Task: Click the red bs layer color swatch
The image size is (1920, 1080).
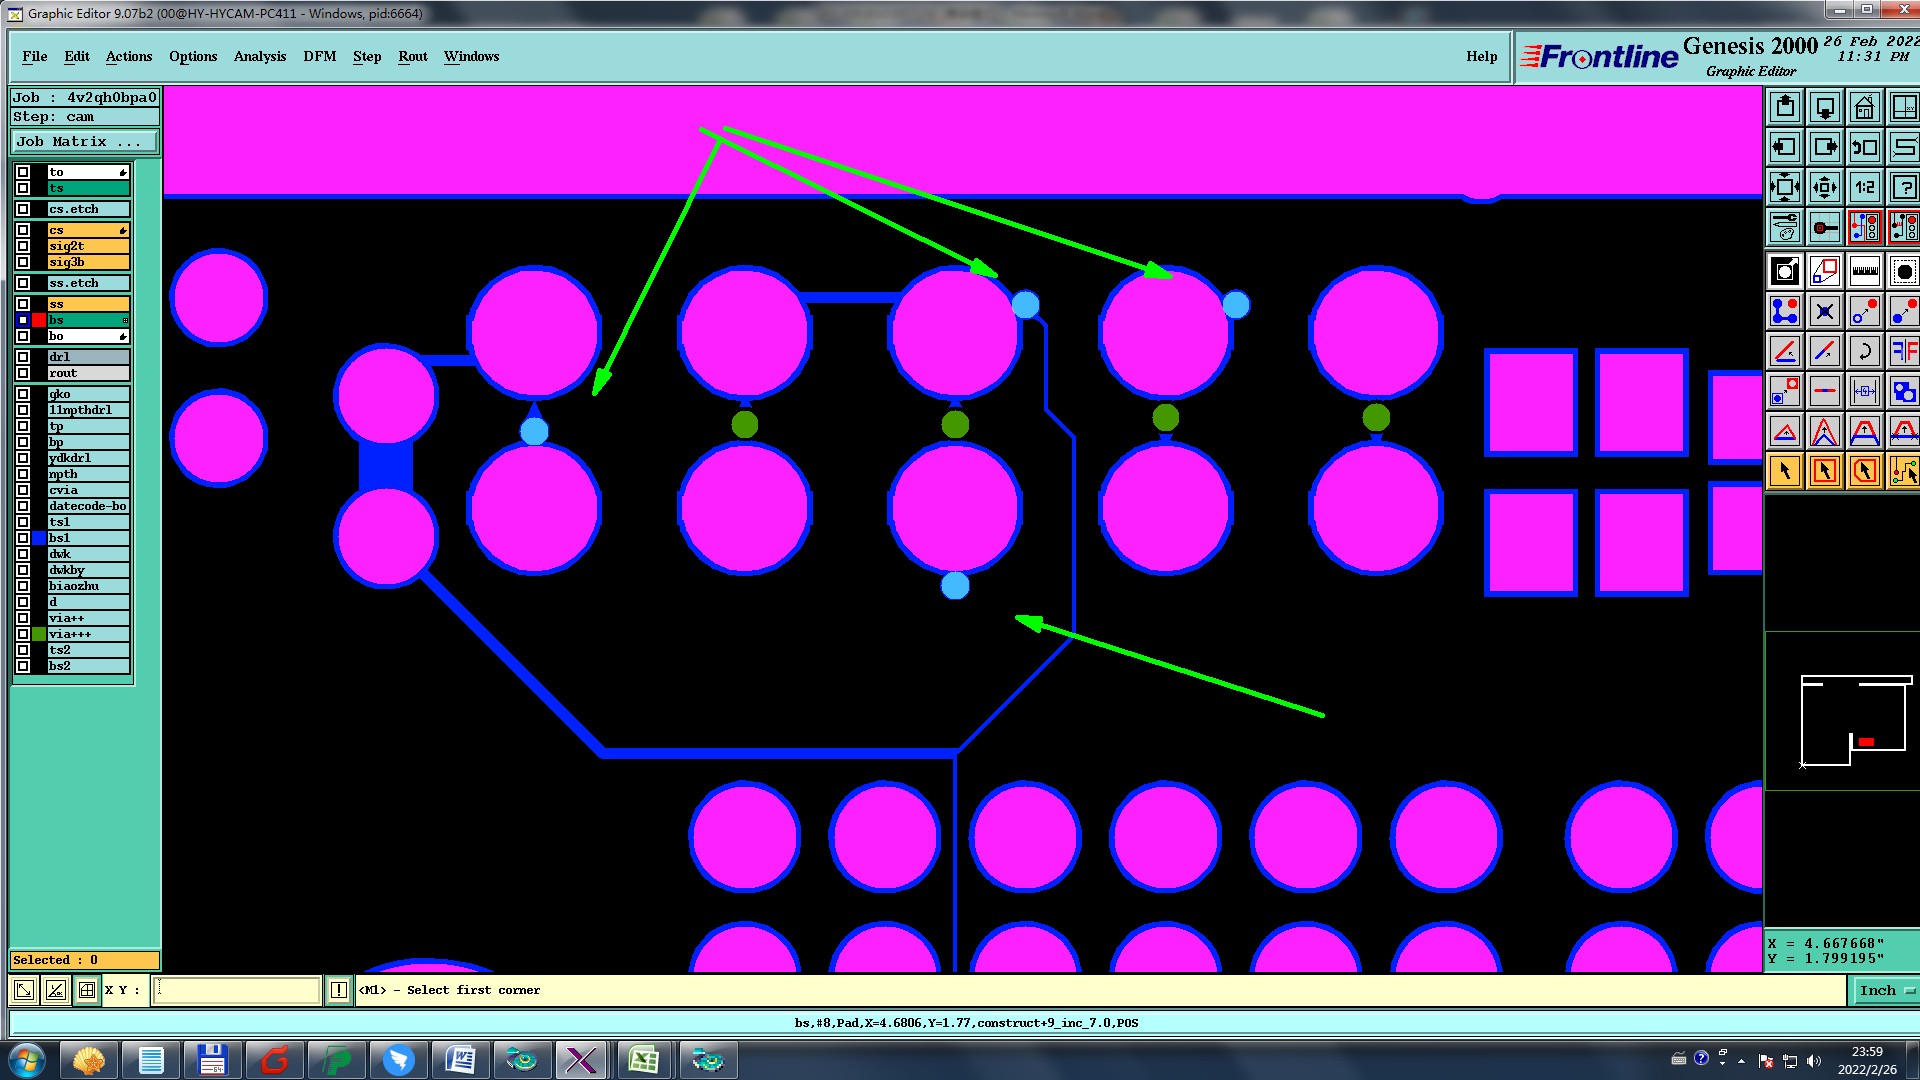Action: pos(39,320)
